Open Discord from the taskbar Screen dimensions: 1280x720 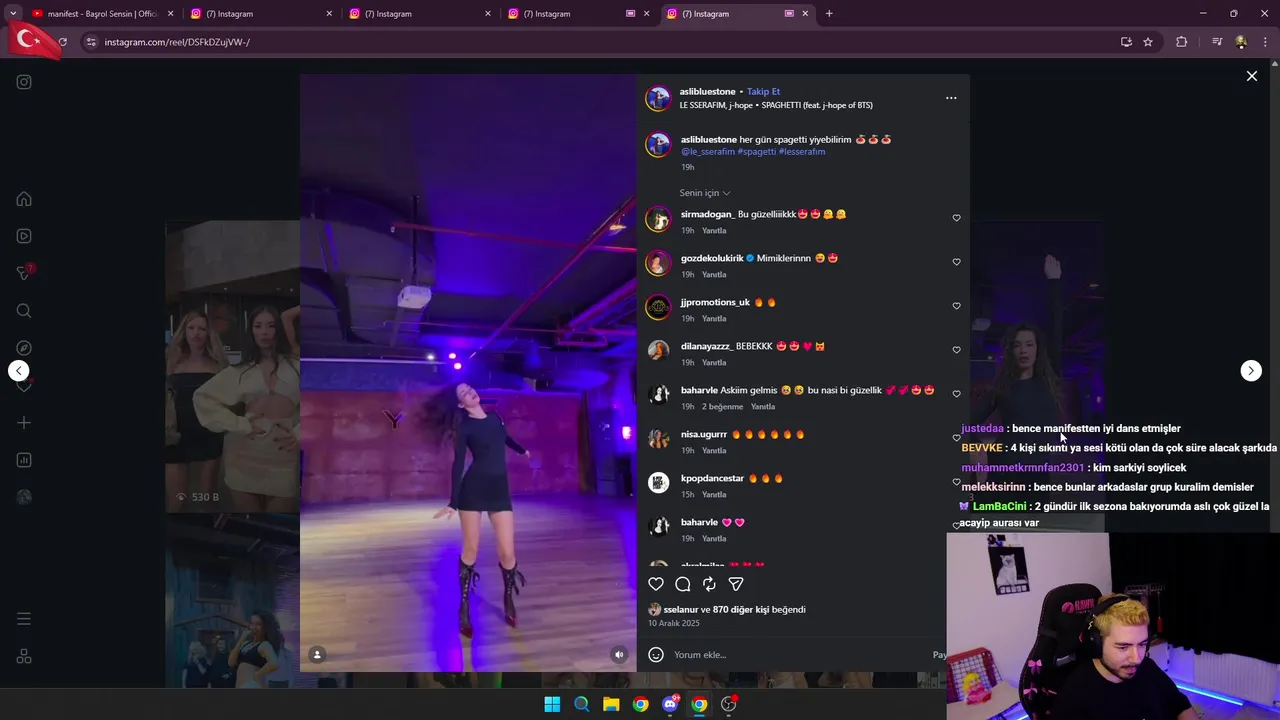[670, 704]
